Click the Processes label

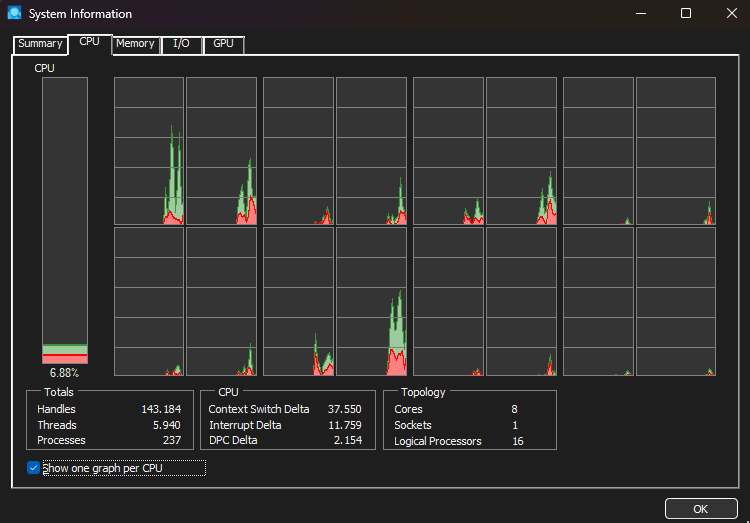pos(61,440)
